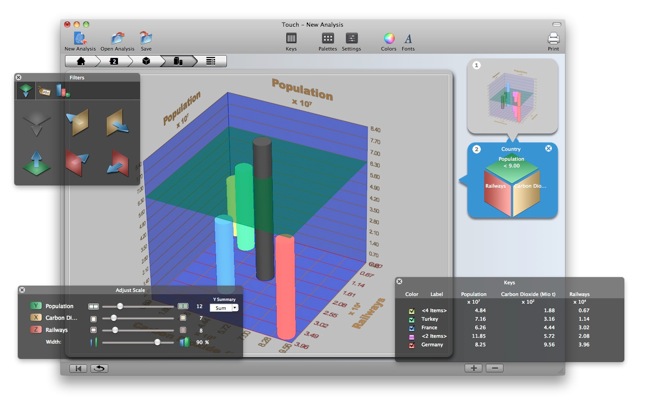Toggle the <2 Items> key checkbox
This screenshot has height=405, width=648.
coord(412,337)
